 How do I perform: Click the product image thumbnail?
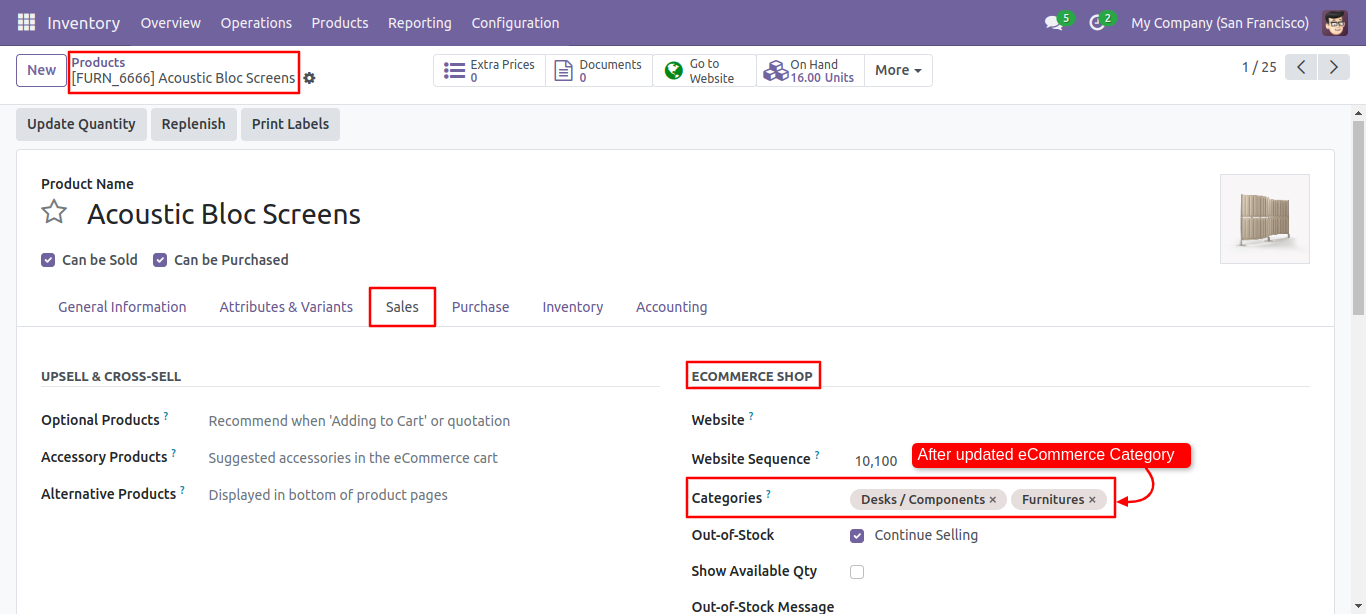tap(1264, 219)
